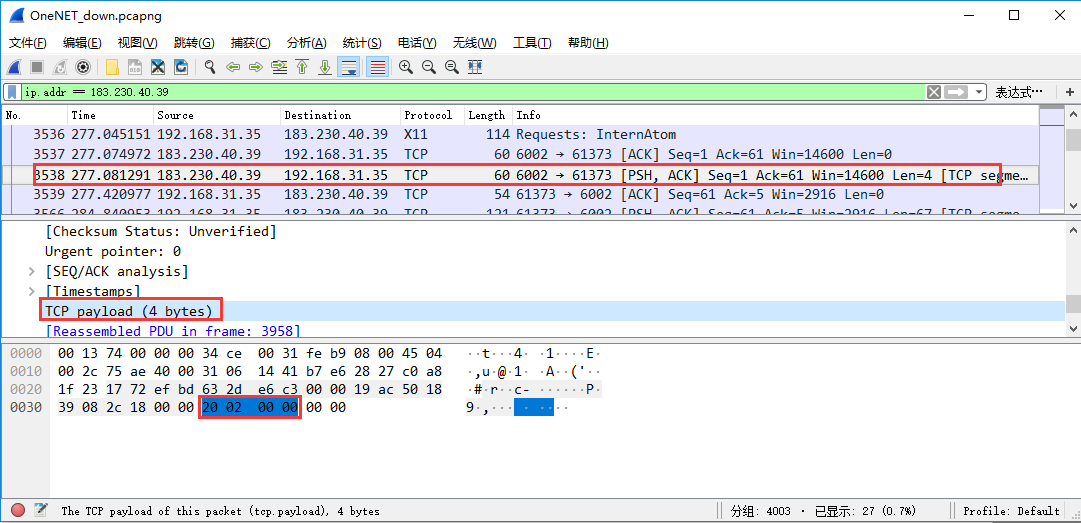
Task: Toggle auto-scroll during live capture
Action: pos(349,67)
